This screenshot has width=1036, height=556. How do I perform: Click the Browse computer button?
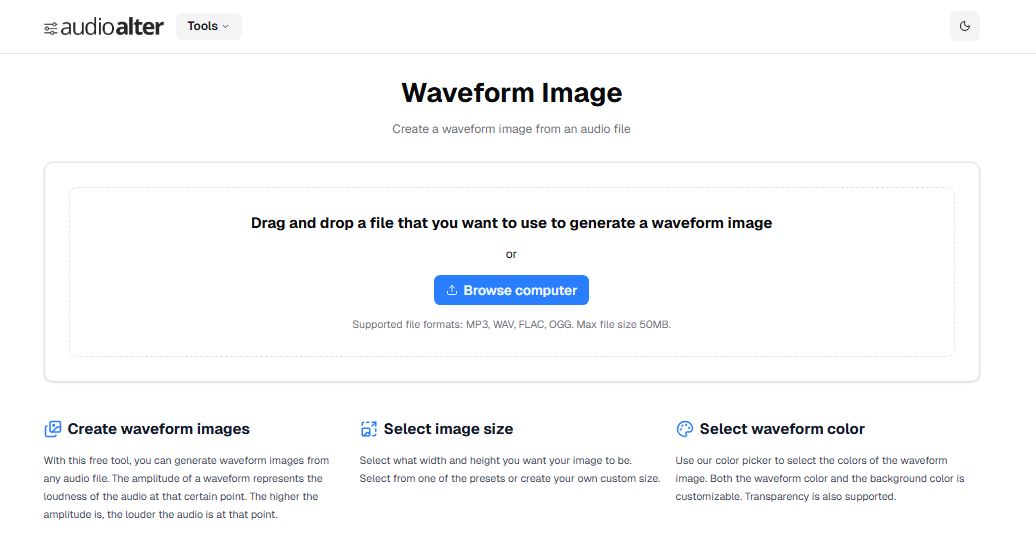click(x=511, y=290)
